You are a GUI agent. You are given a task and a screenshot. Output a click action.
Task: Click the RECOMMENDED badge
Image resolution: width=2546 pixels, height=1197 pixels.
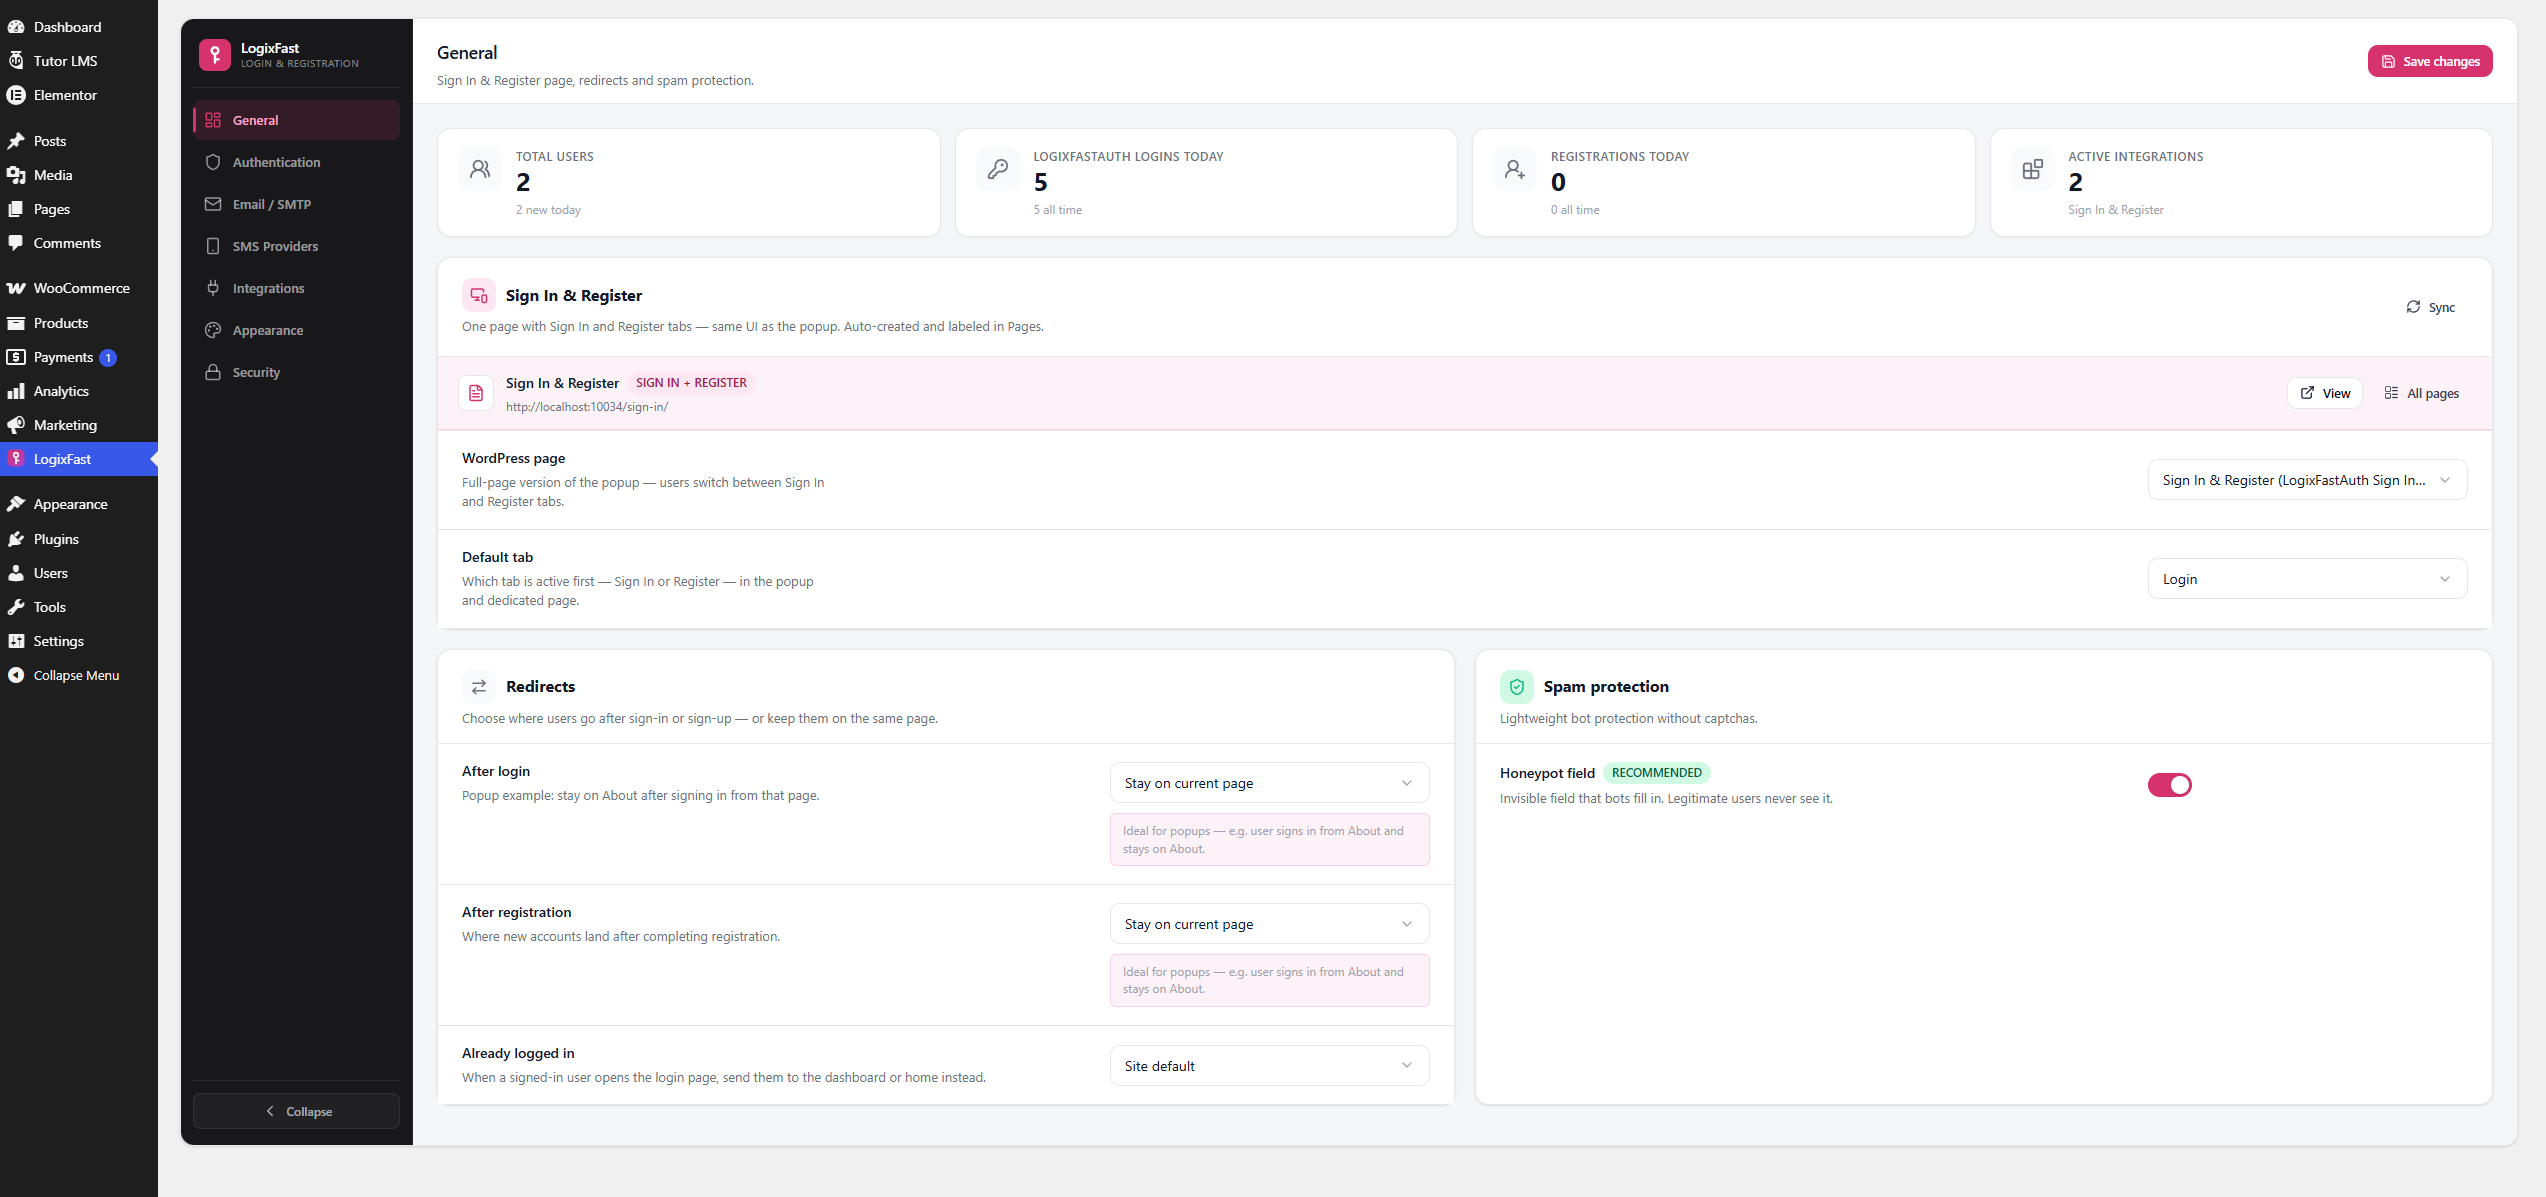[x=1657, y=773]
